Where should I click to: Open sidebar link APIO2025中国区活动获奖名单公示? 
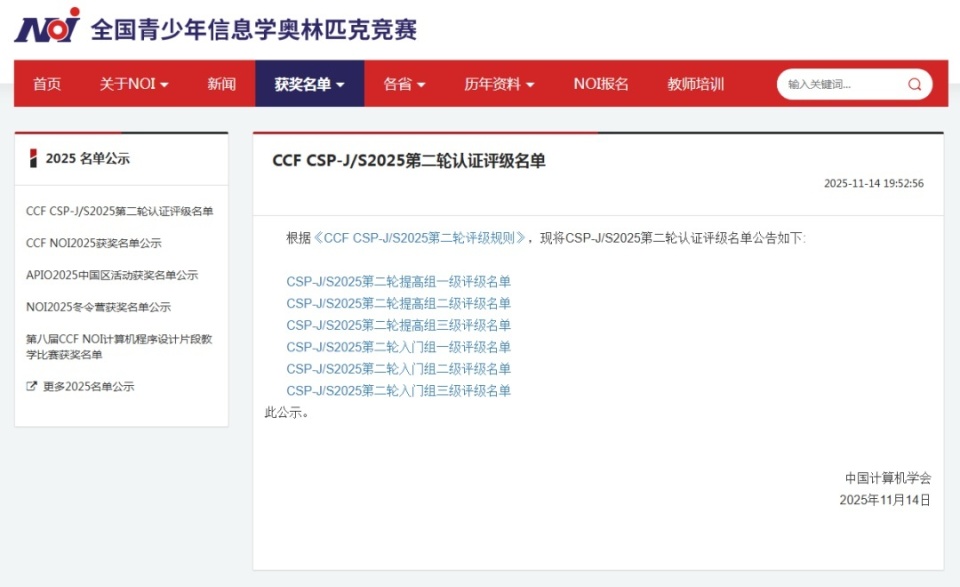[x=112, y=275]
